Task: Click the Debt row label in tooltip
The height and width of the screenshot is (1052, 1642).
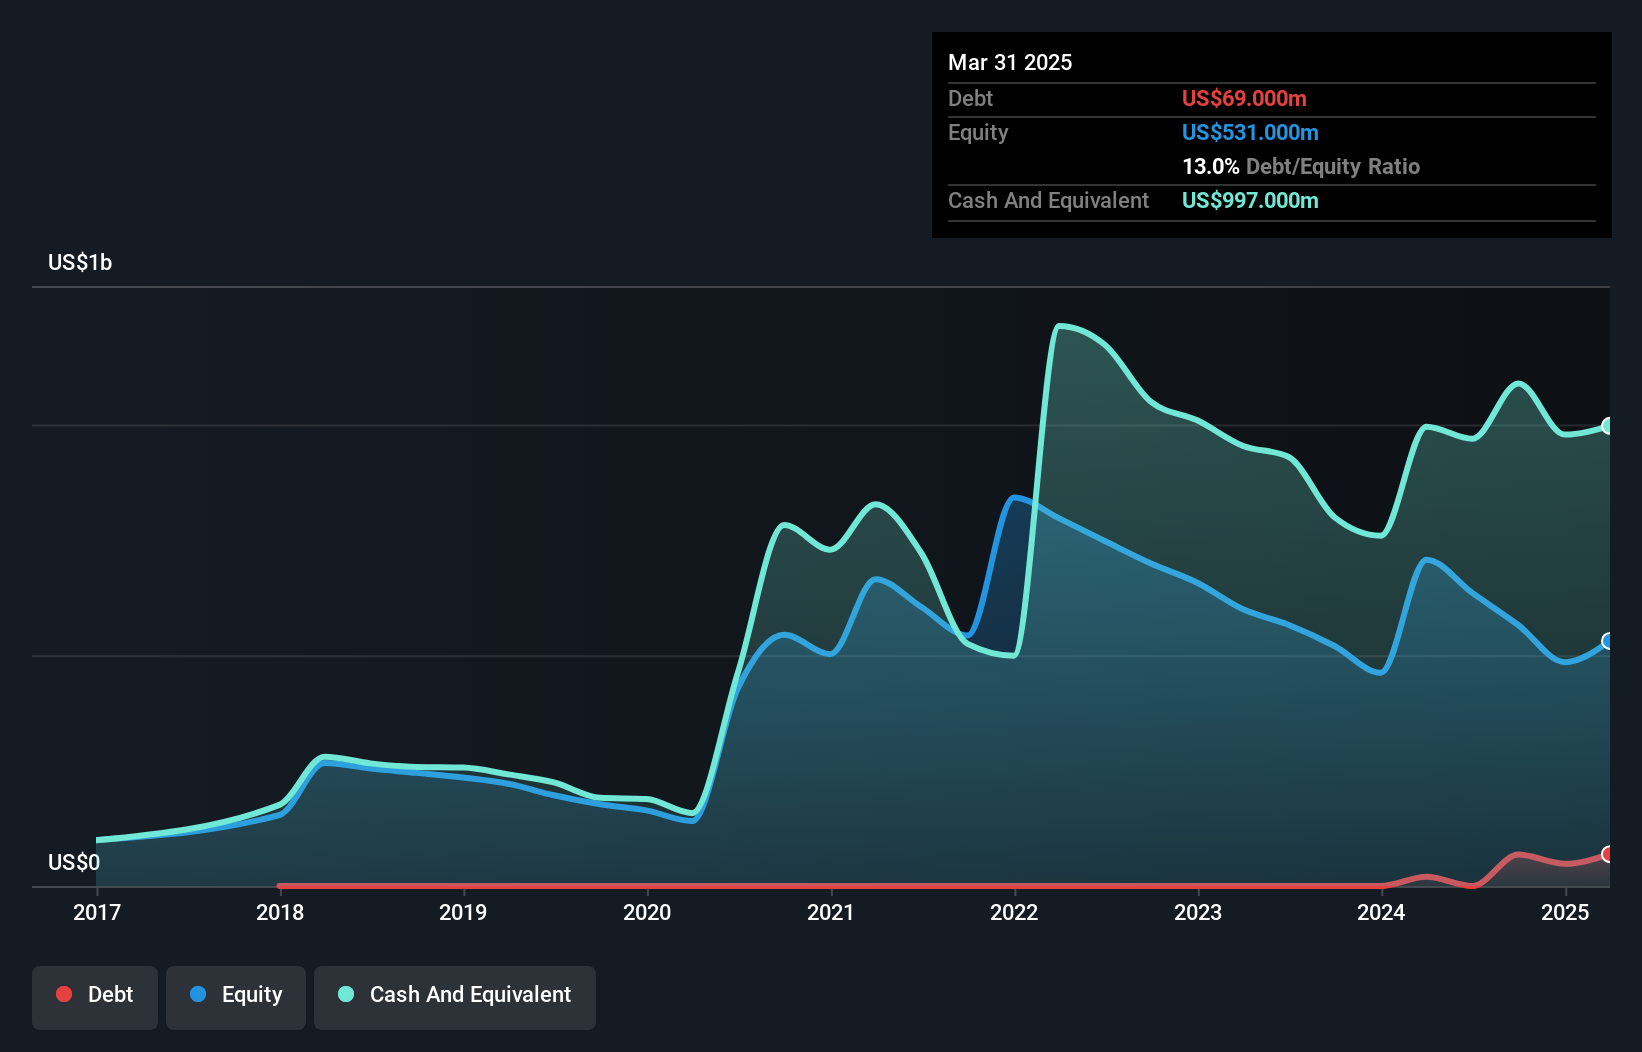Action: click(970, 98)
